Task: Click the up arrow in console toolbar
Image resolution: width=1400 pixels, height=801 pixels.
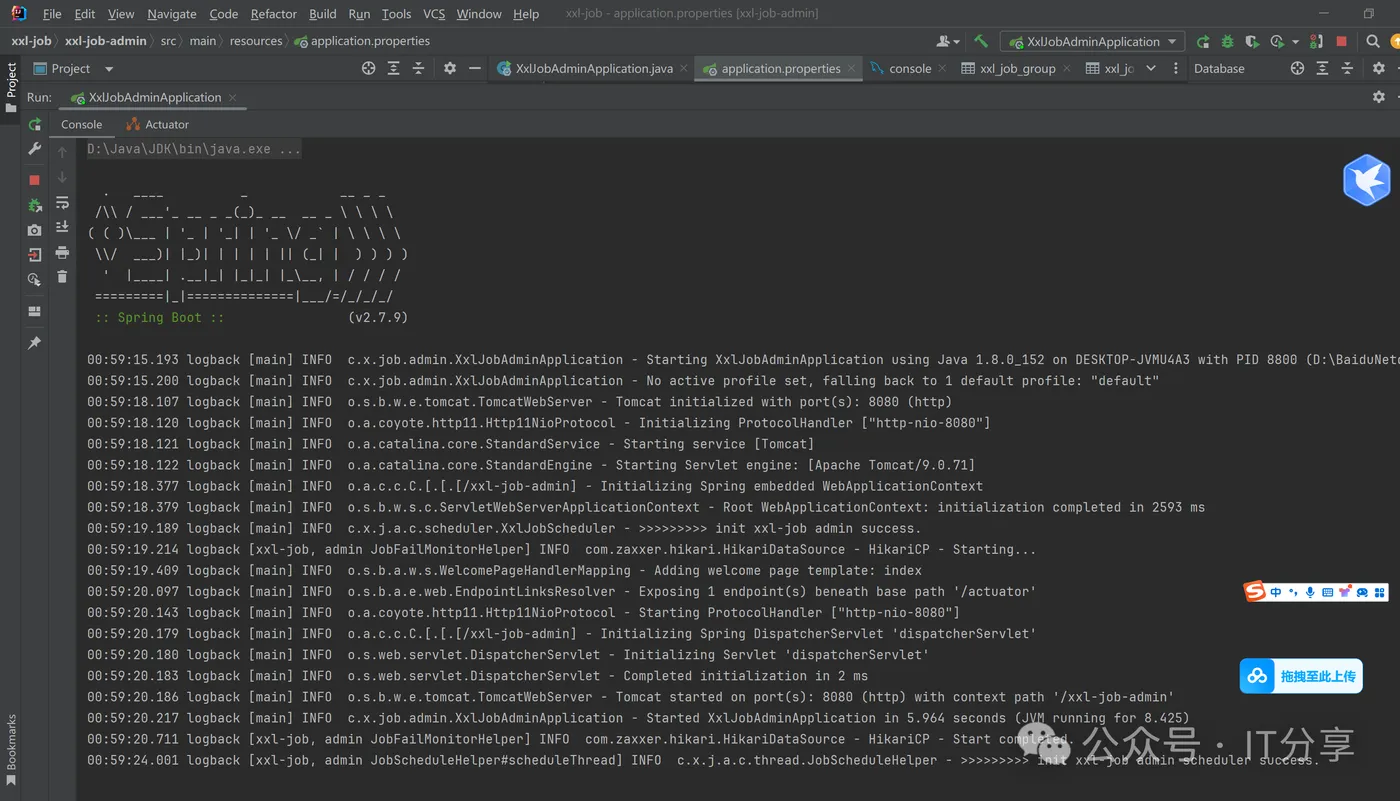Action: (x=62, y=152)
